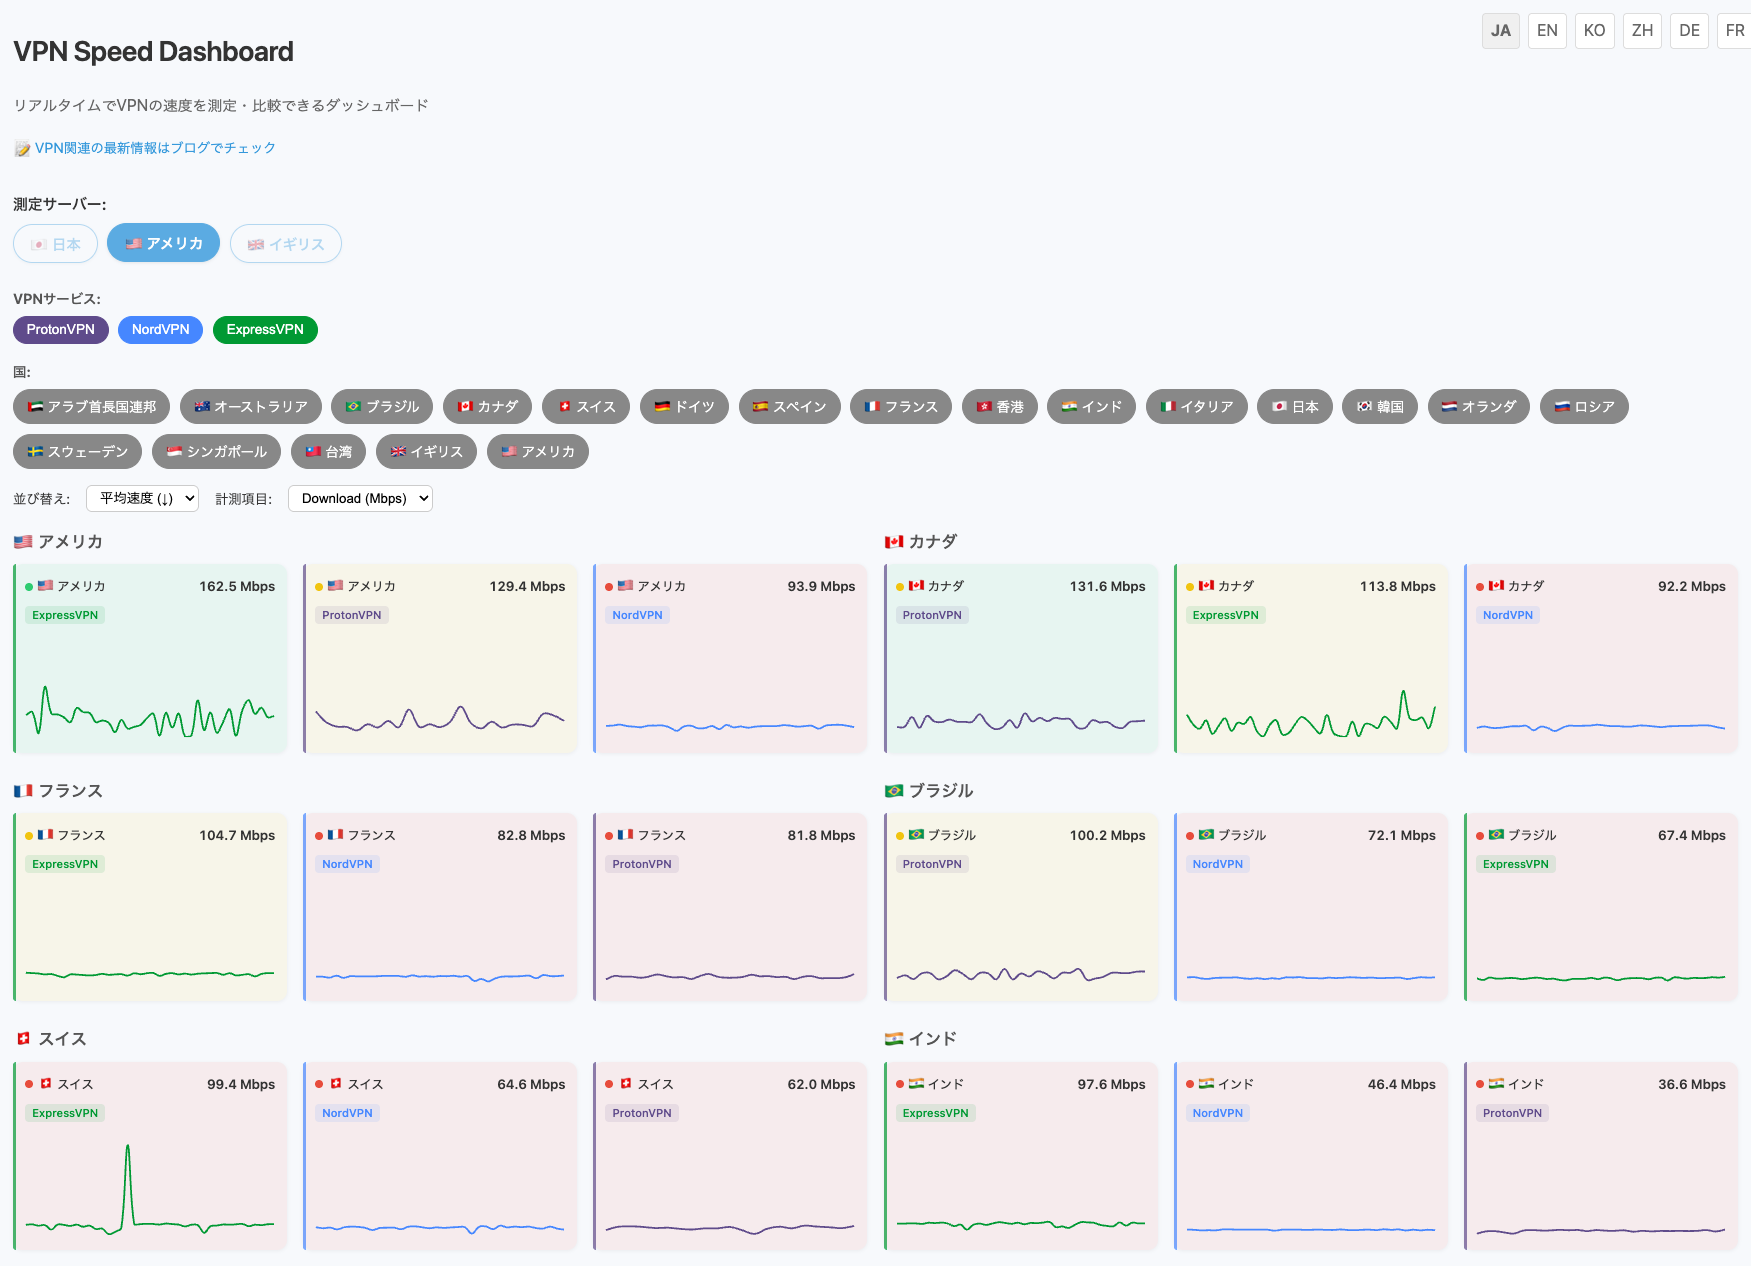Toggle フランス country filter chip
The width and height of the screenshot is (1751, 1266).
pos(901,407)
